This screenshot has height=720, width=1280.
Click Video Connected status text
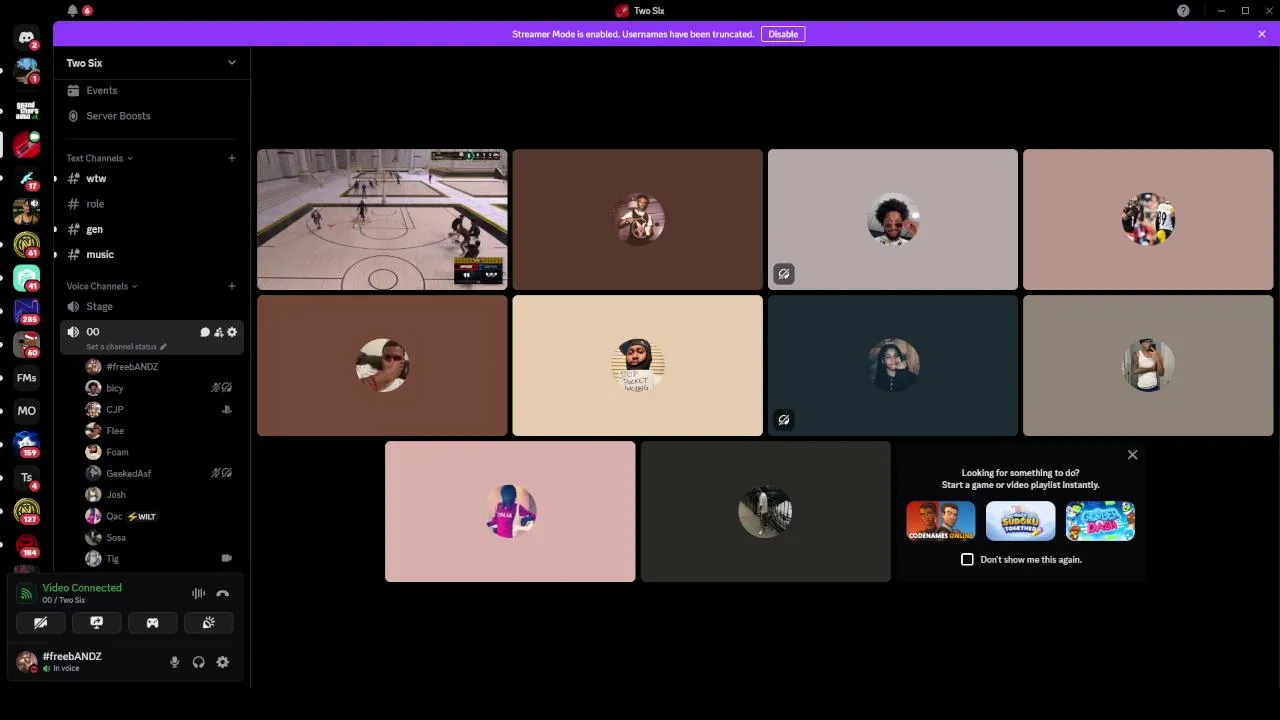click(x=82, y=588)
